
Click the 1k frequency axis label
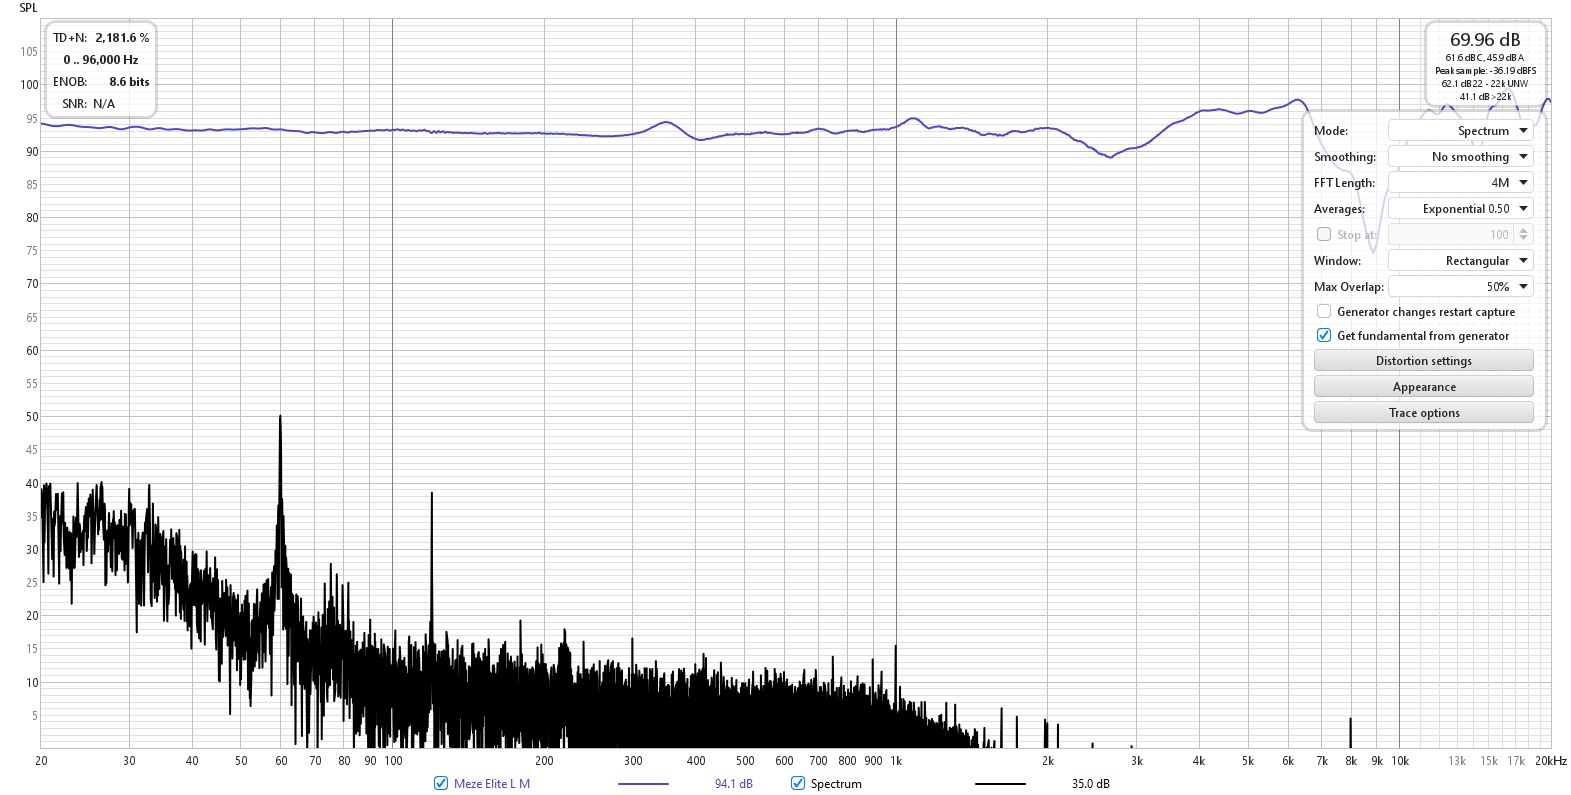tap(896, 761)
